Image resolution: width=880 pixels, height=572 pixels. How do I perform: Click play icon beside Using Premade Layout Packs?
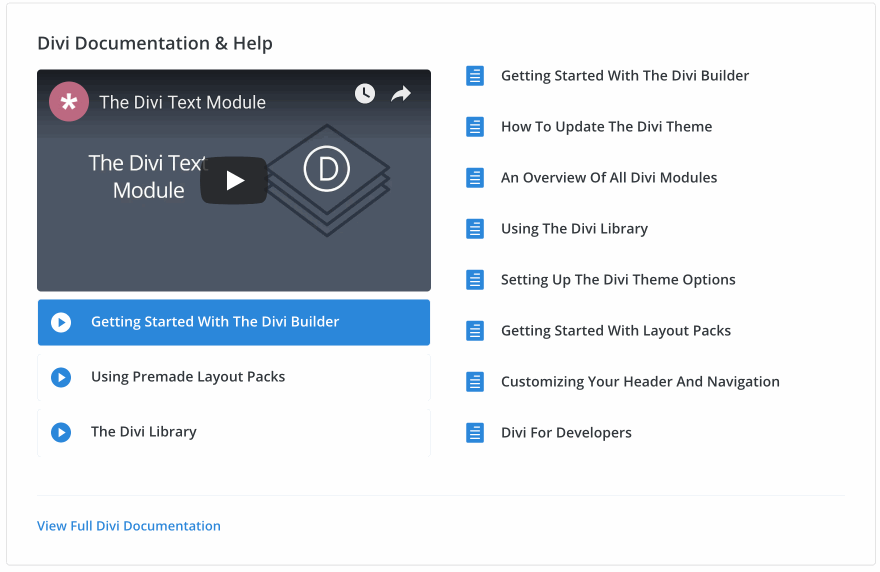pos(61,377)
